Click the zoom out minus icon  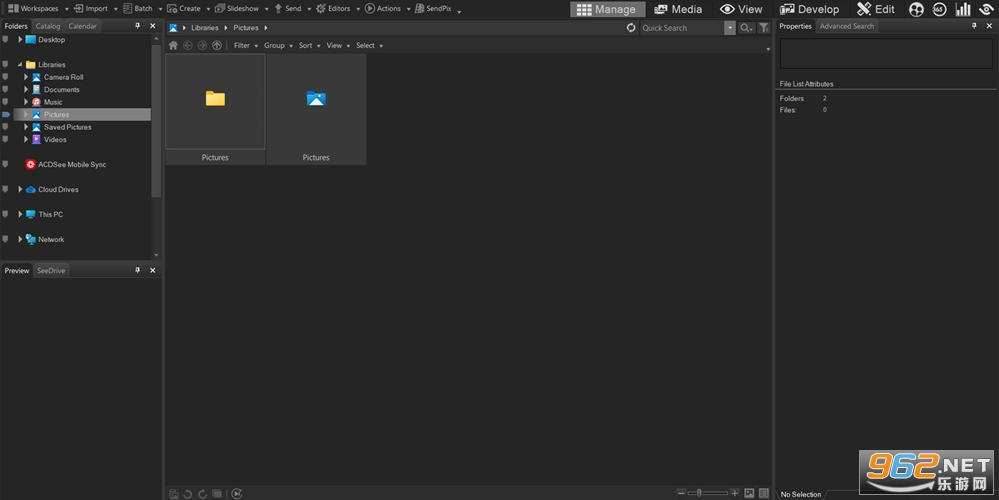[681, 493]
